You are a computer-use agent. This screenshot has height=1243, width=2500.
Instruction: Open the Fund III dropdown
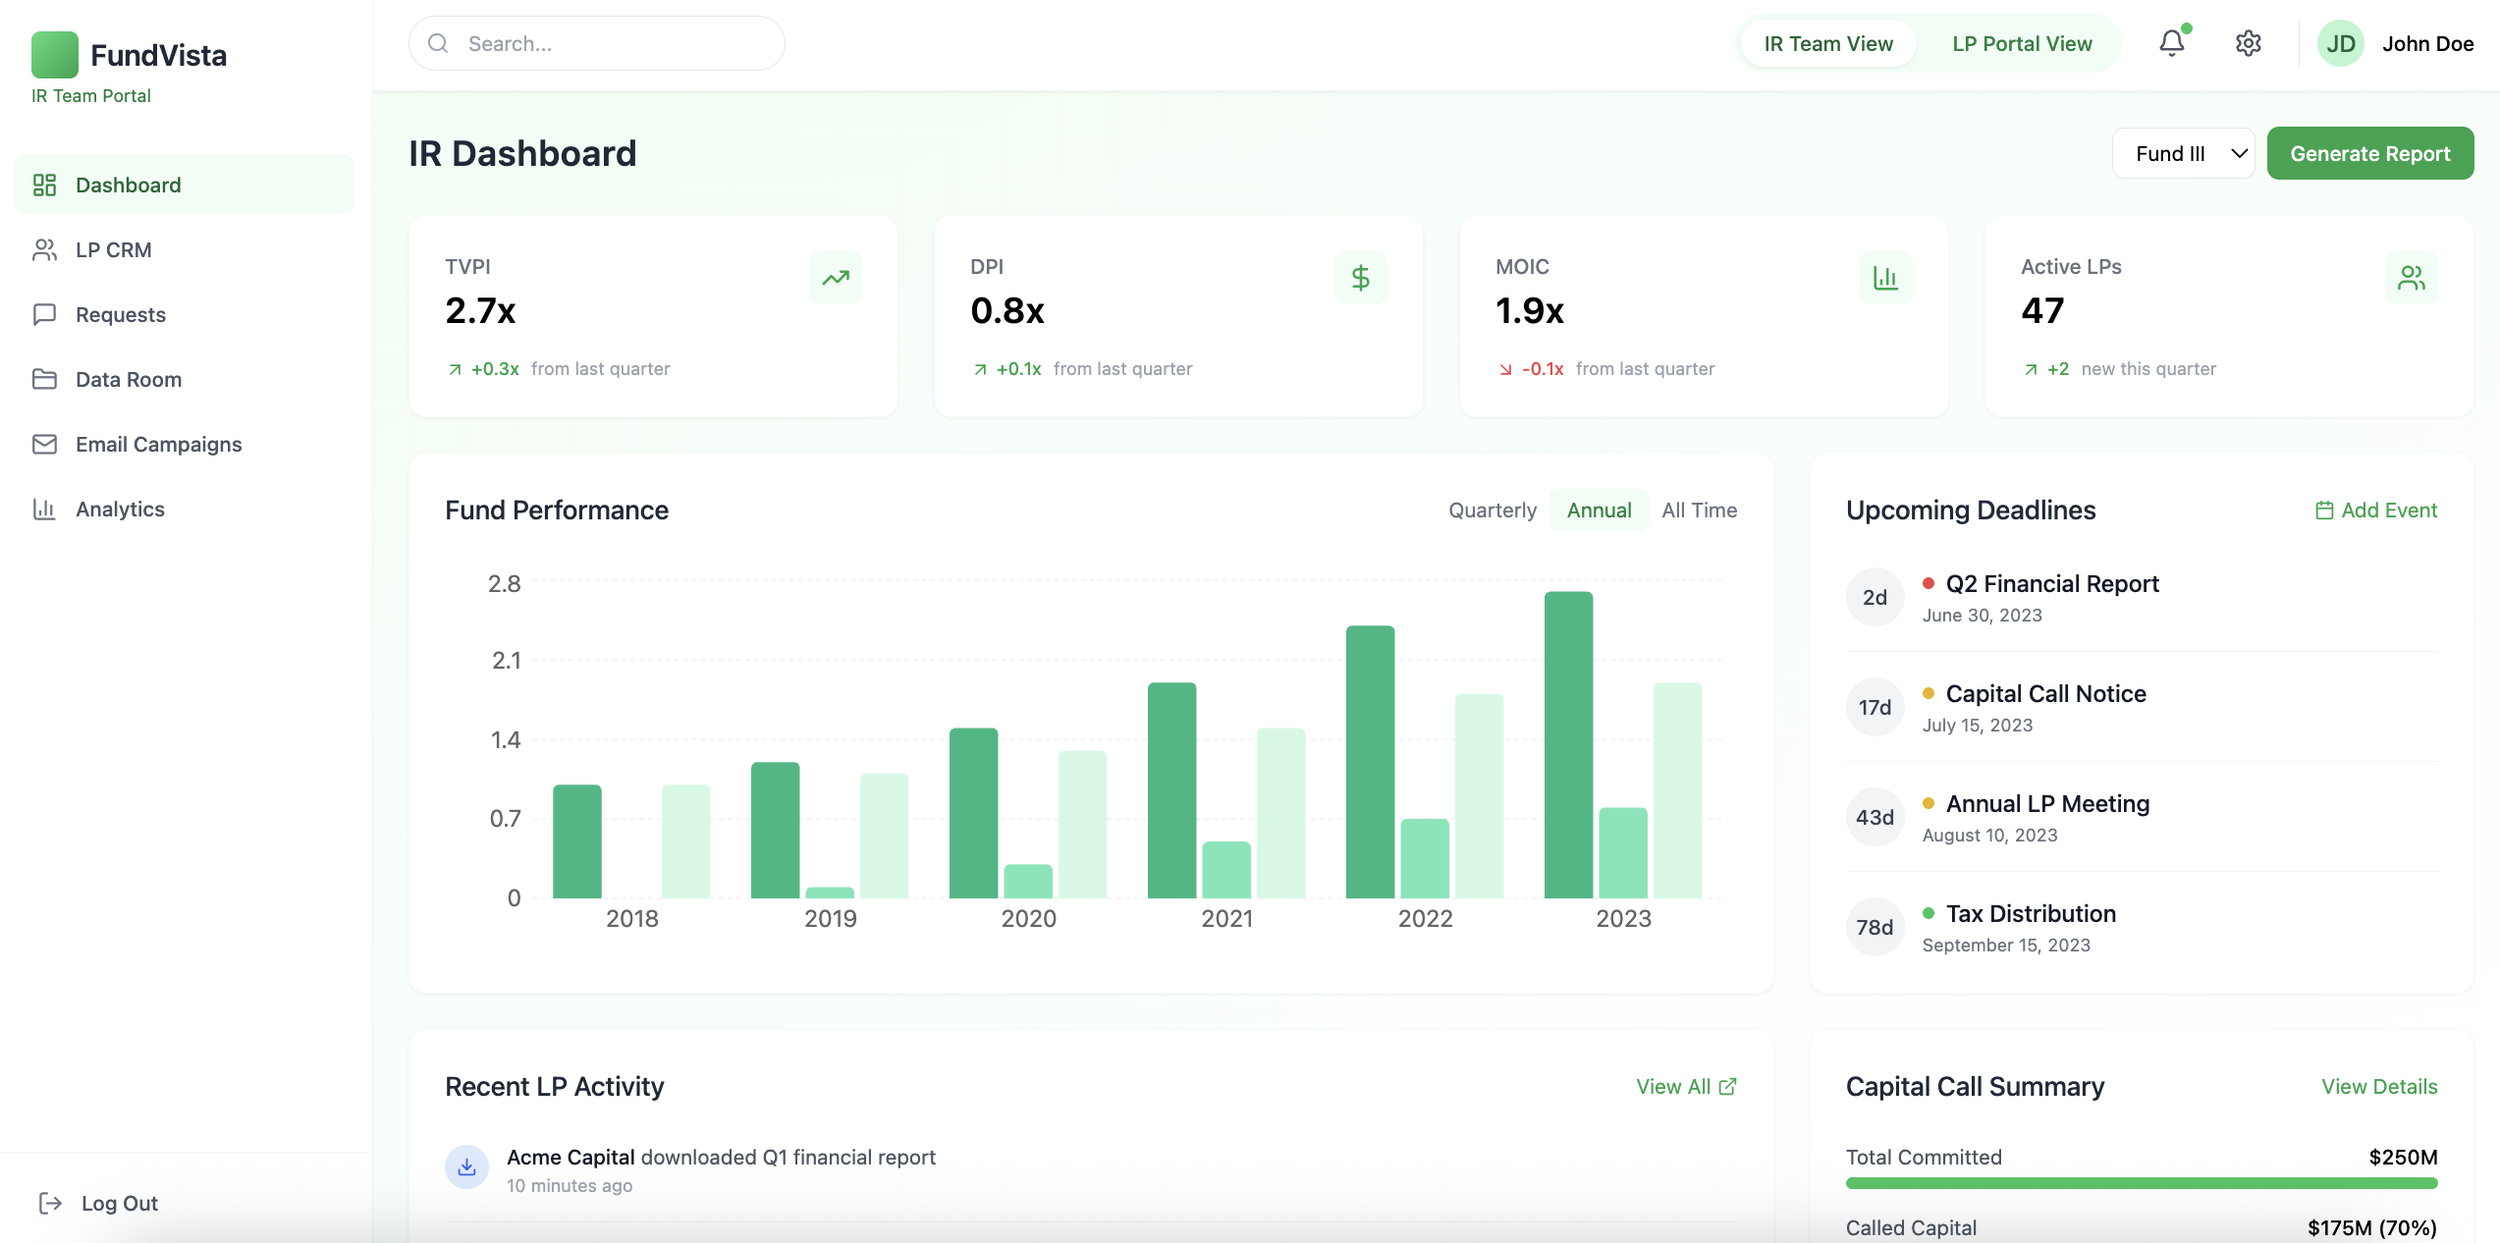pyautogui.click(x=2183, y=153)
